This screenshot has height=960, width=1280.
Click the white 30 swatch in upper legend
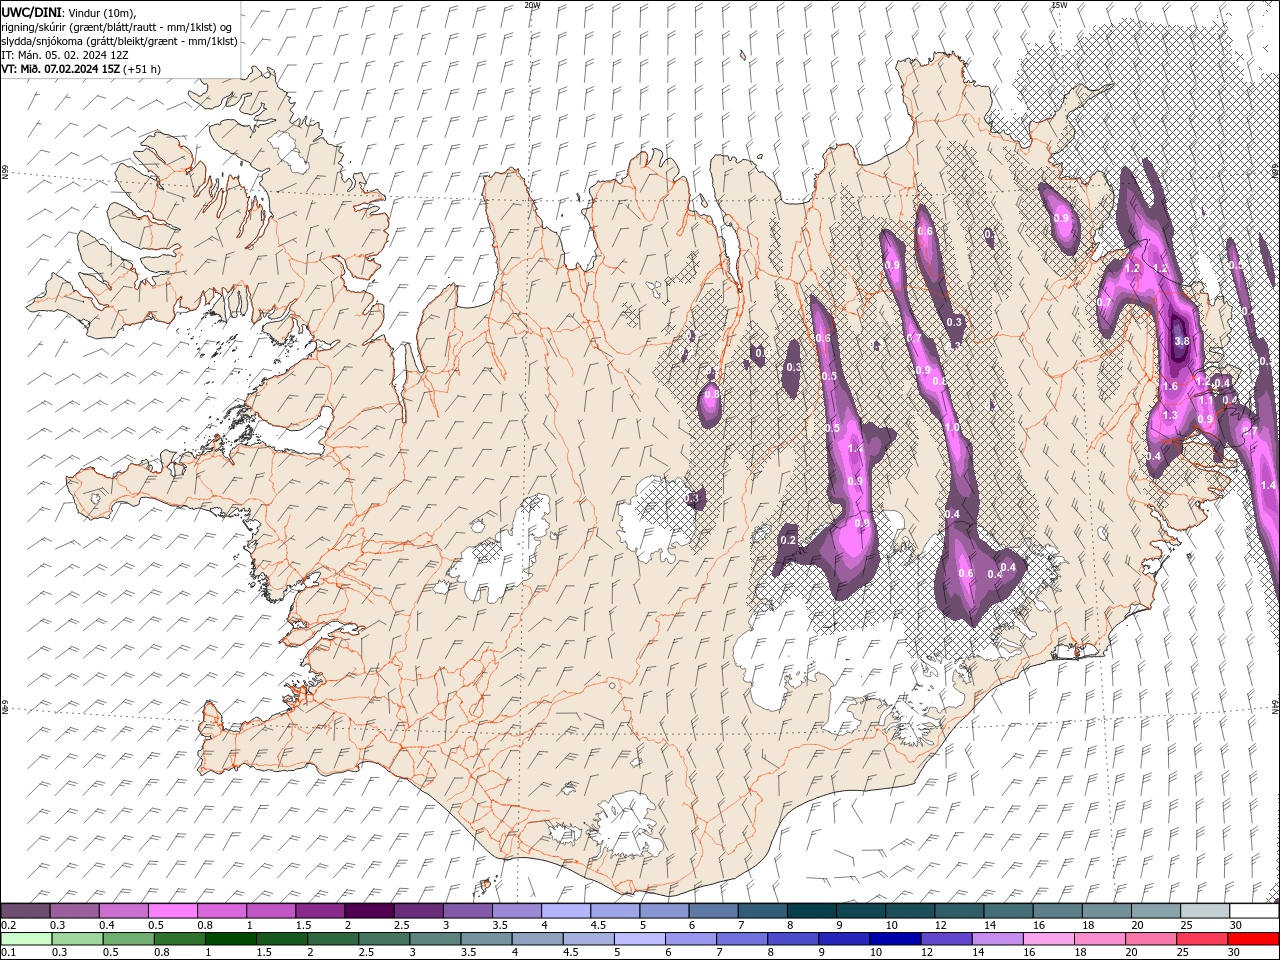[1254, 911]
